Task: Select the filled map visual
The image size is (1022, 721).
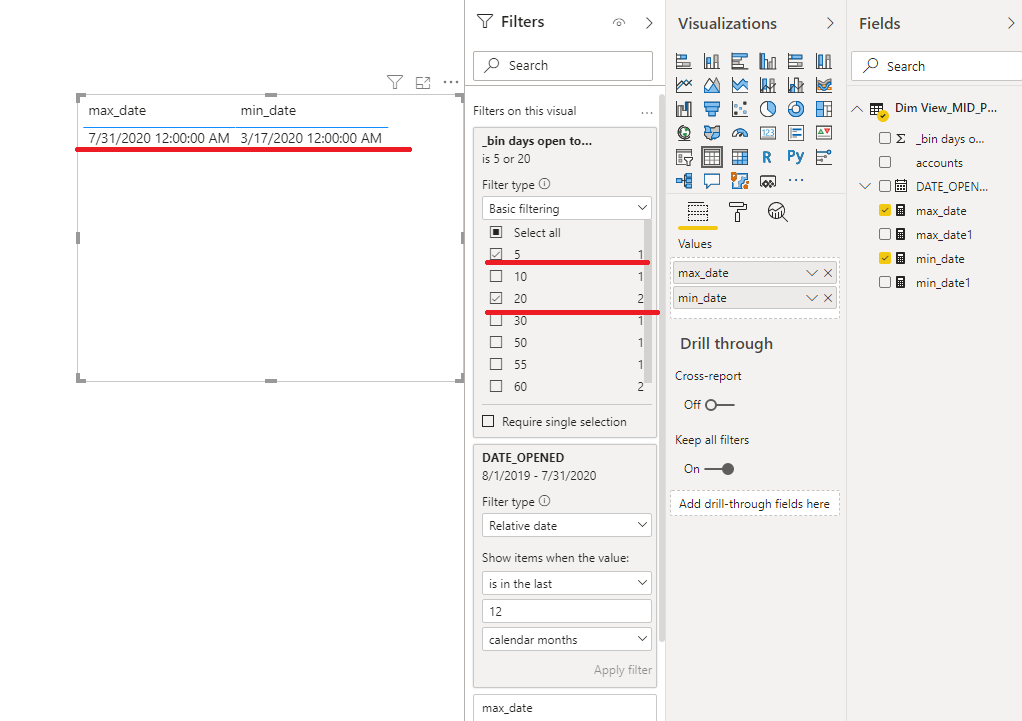Action: pos(712,133)
